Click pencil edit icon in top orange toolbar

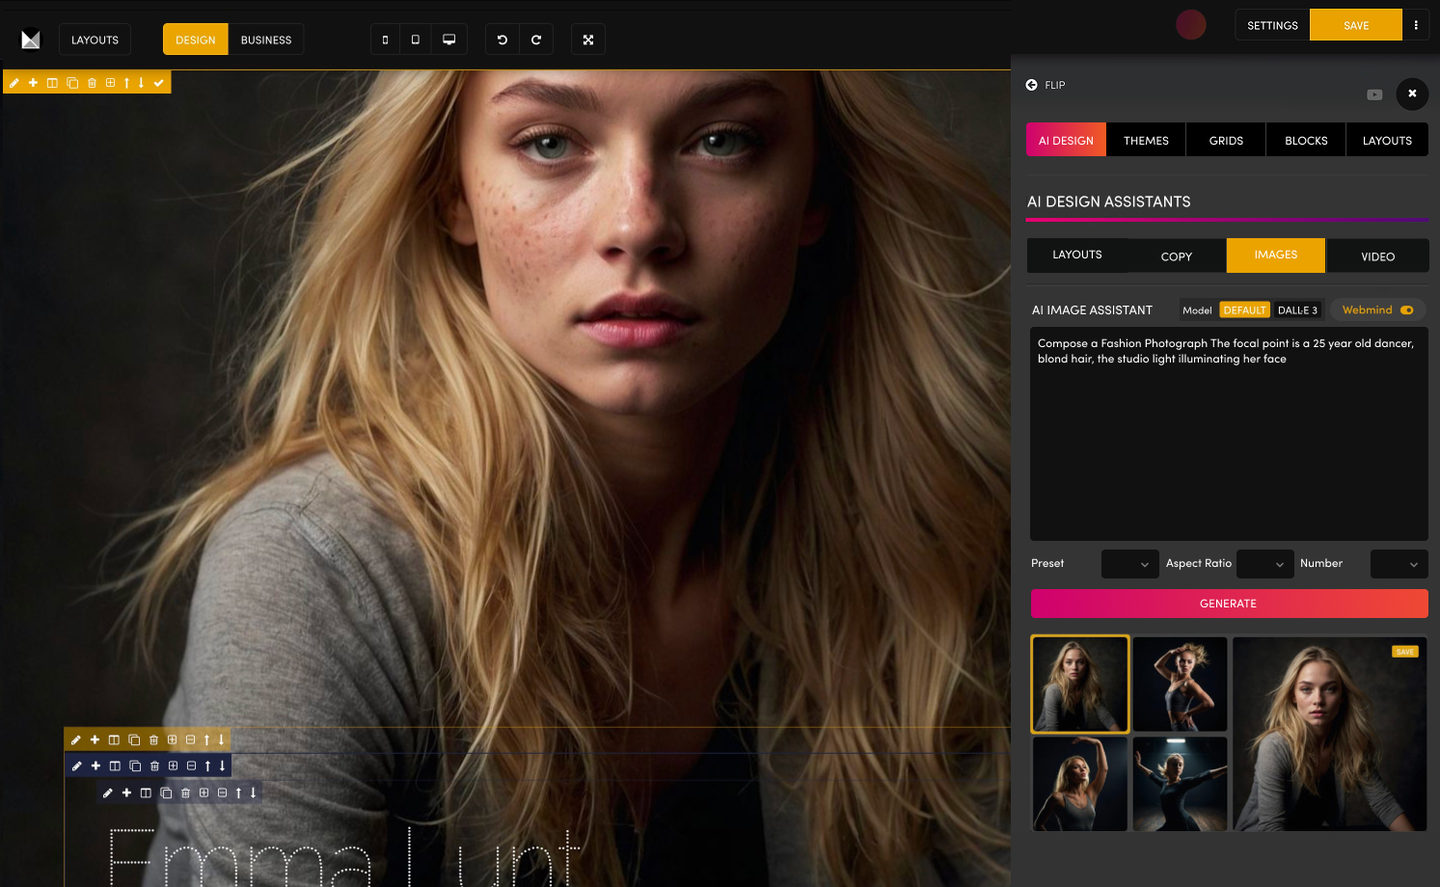click(14, 83)
